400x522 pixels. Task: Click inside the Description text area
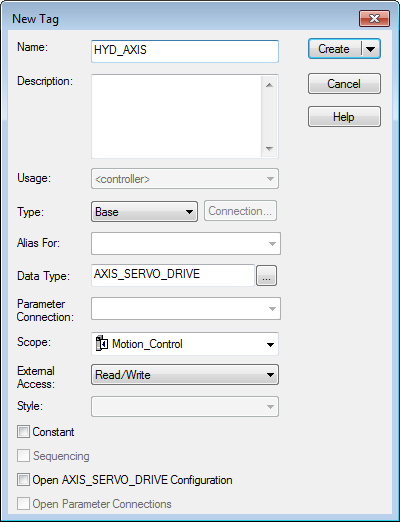point(177,116)
